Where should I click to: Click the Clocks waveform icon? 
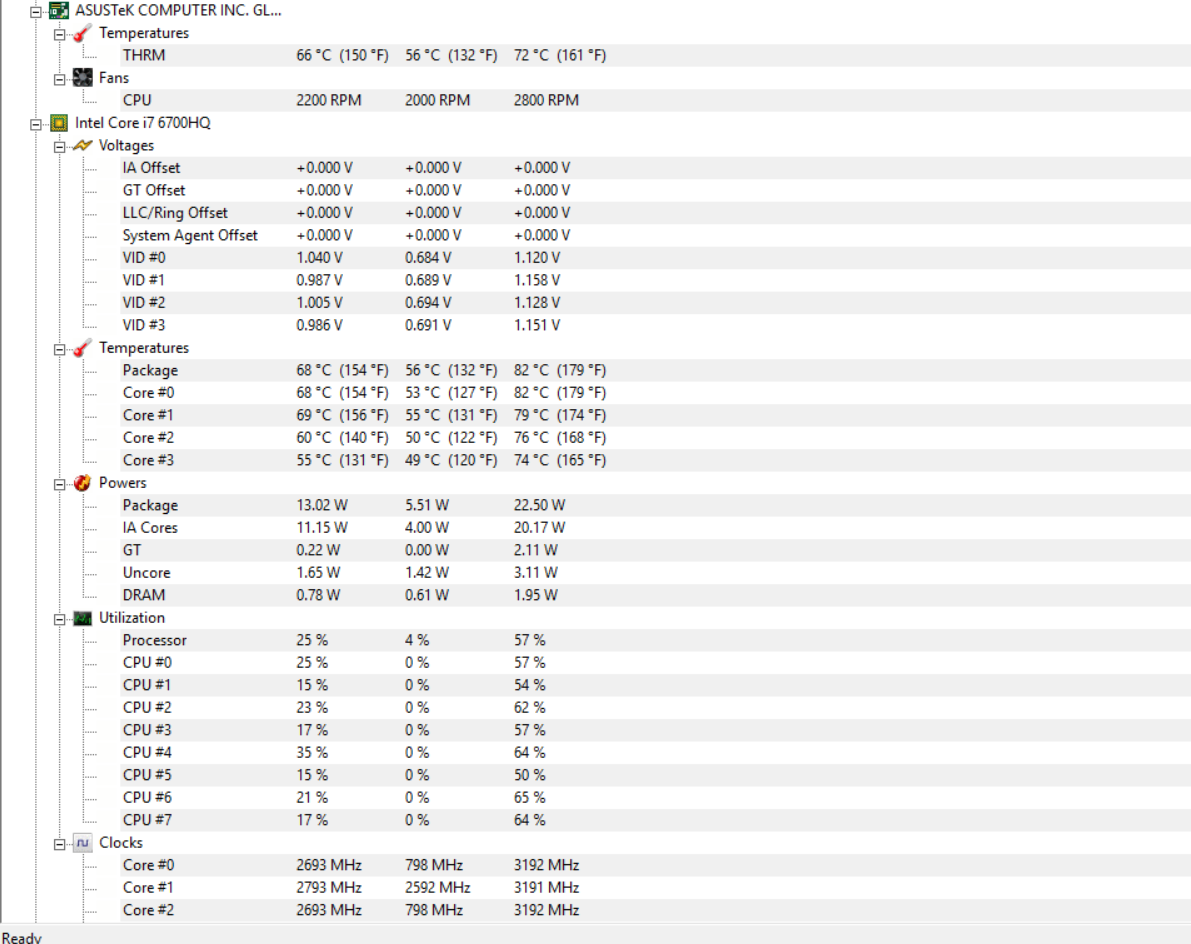[x=83, y=843]
